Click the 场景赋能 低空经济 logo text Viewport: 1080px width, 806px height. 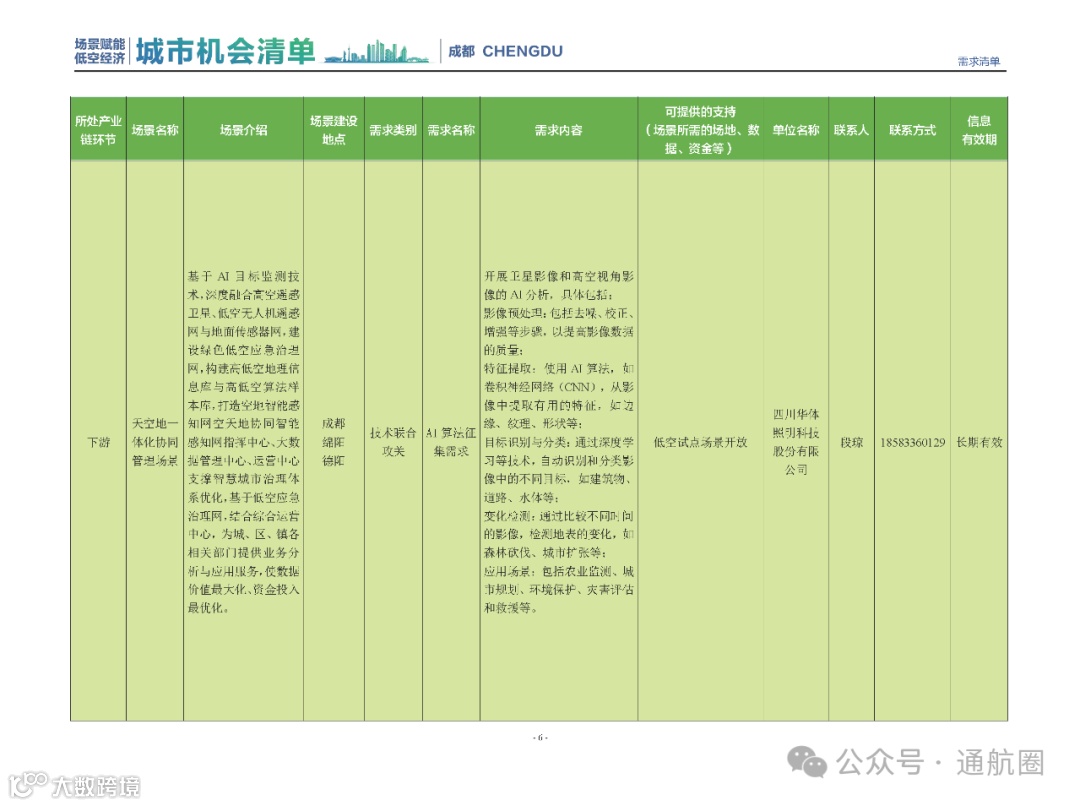tap(100, 52)
